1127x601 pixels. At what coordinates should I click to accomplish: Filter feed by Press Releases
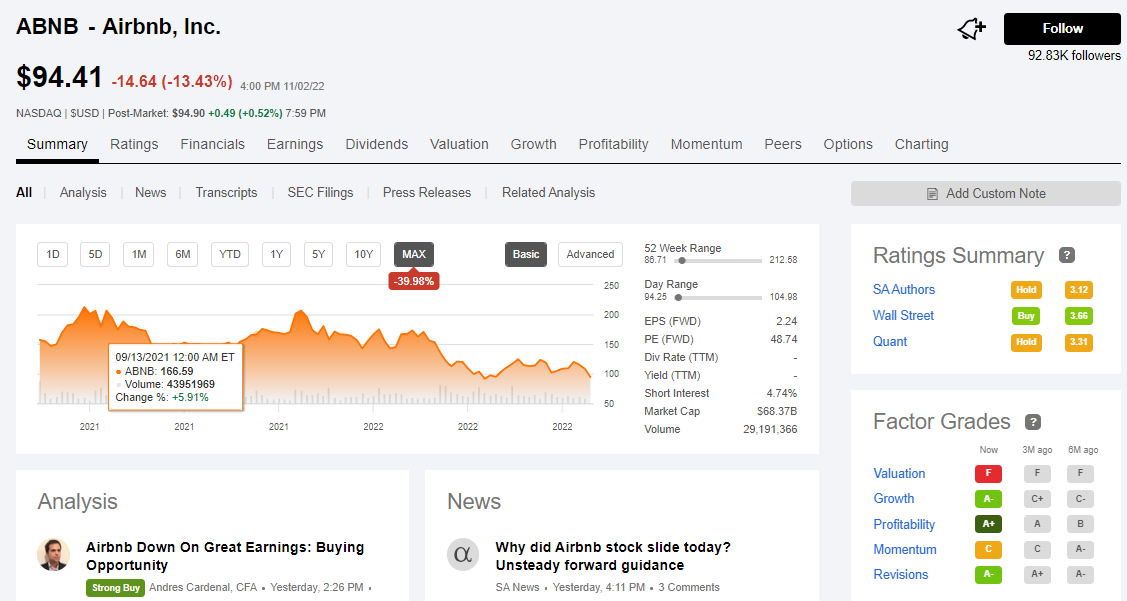[427, 193]
